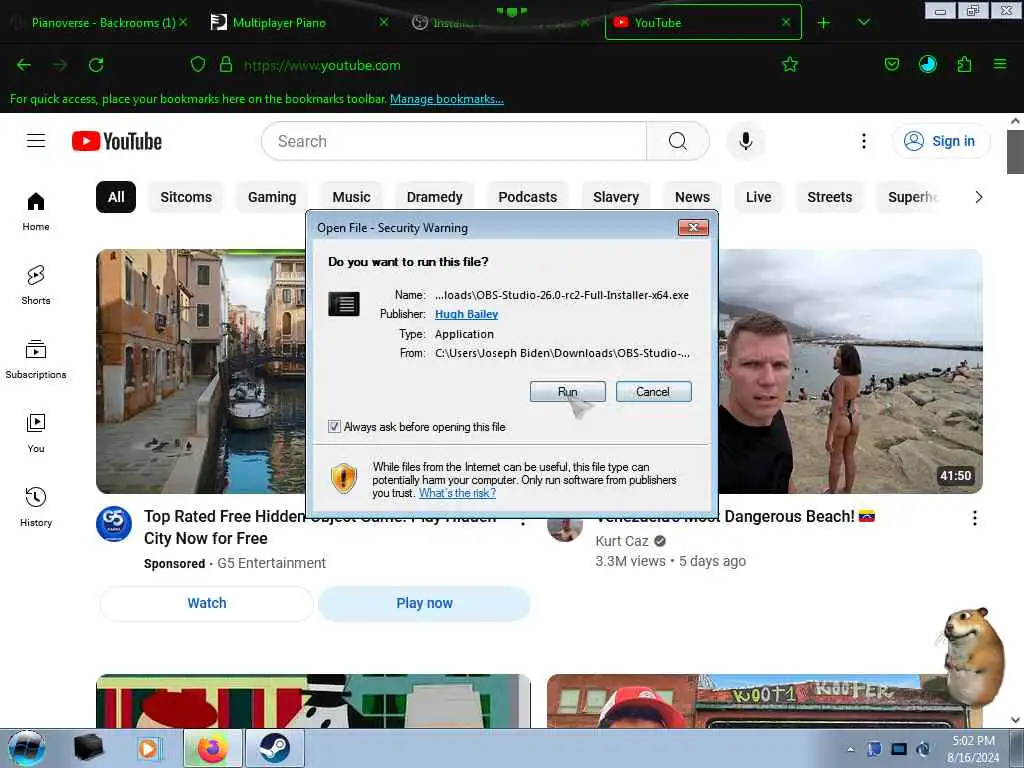Expand the list all tabs chevron
This screenshot has width=1024, height=768.
863,23
